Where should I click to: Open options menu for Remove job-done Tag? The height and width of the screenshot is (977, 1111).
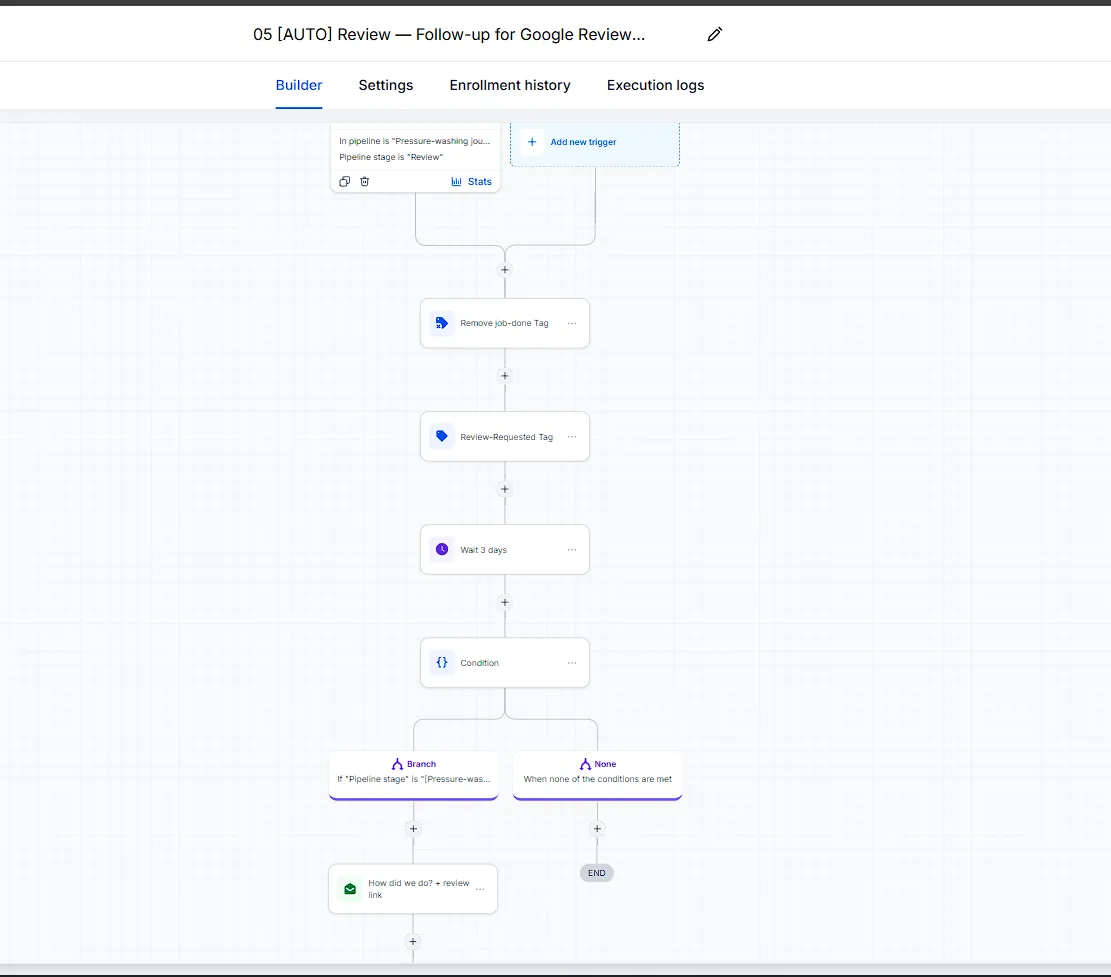coord(572,323)
